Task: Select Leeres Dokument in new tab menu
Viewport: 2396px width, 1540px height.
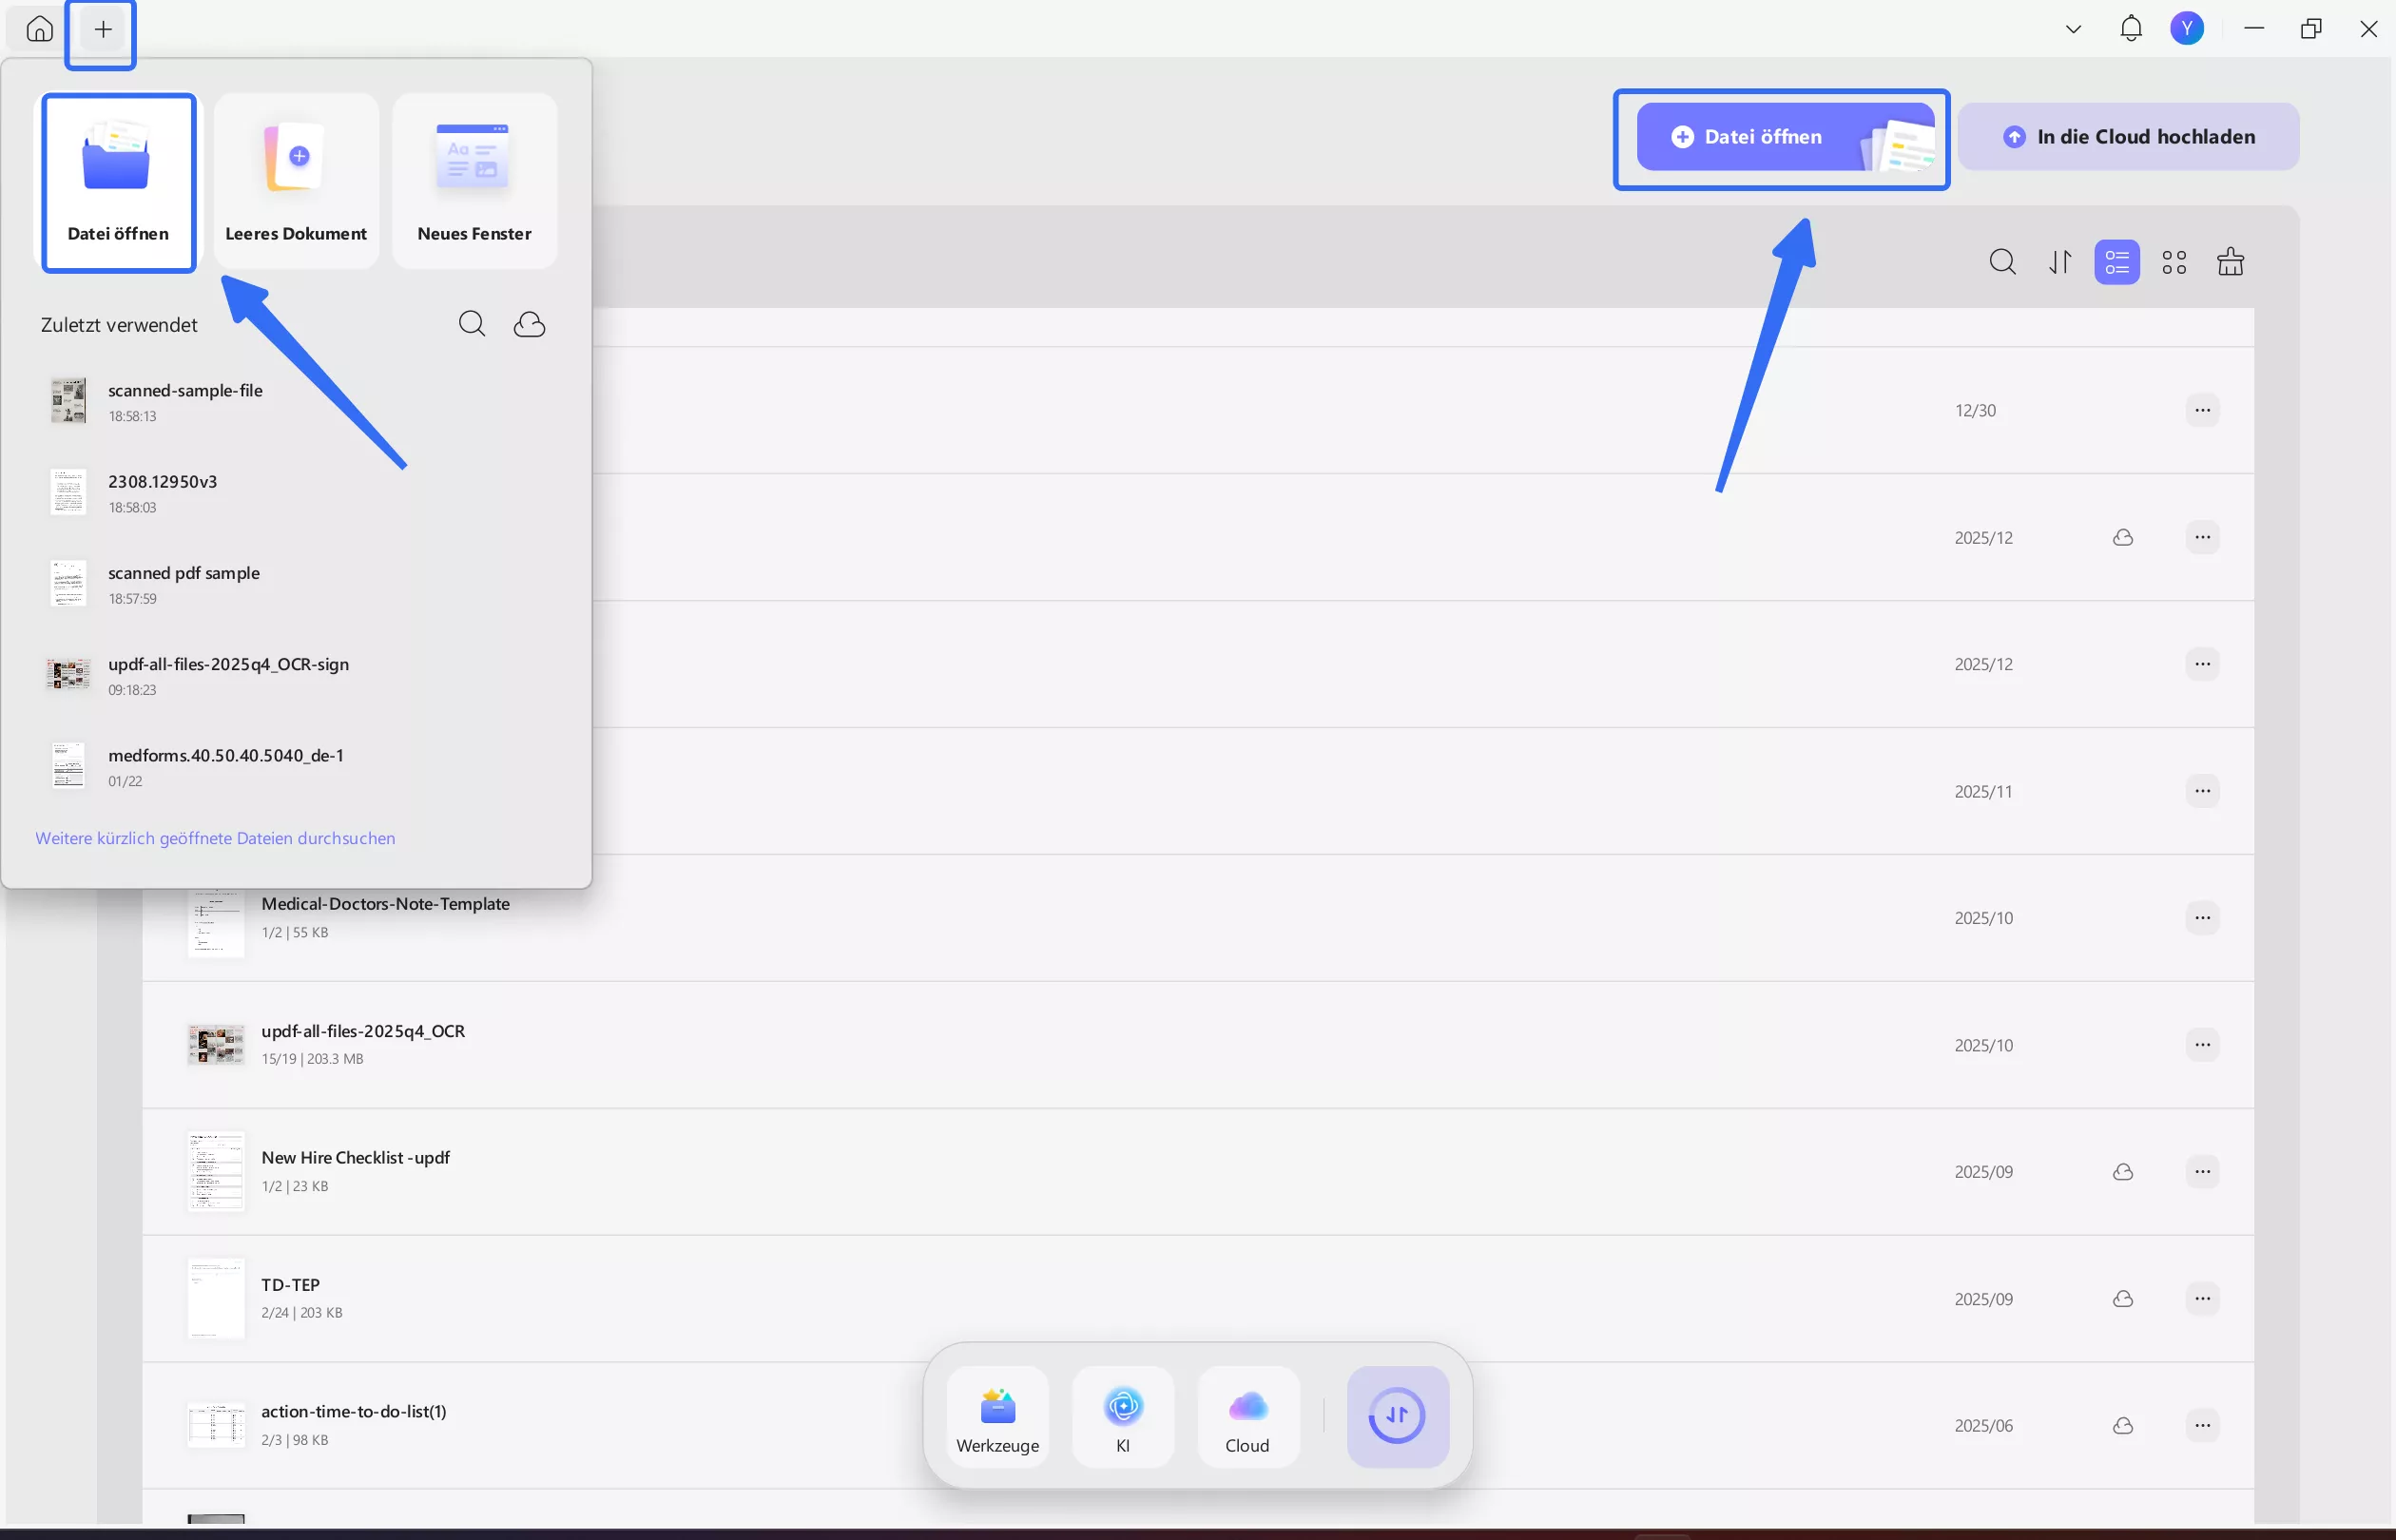Action: (296, 181)
